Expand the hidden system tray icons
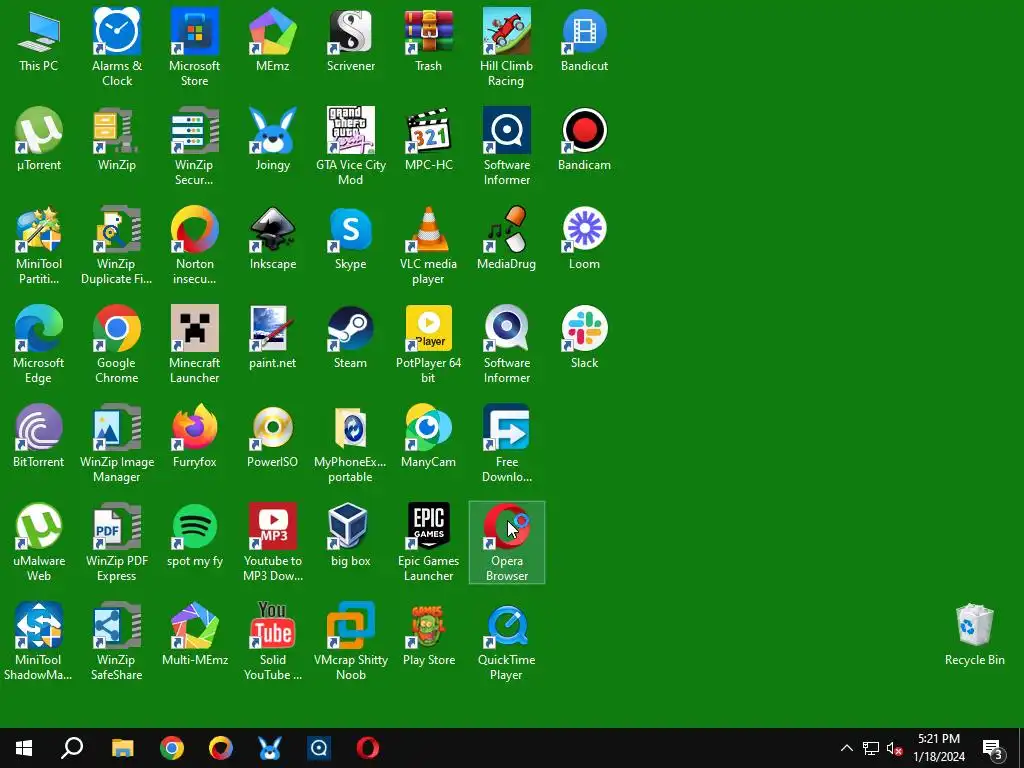Screen dimensions: 1024x768 point(846,748)
